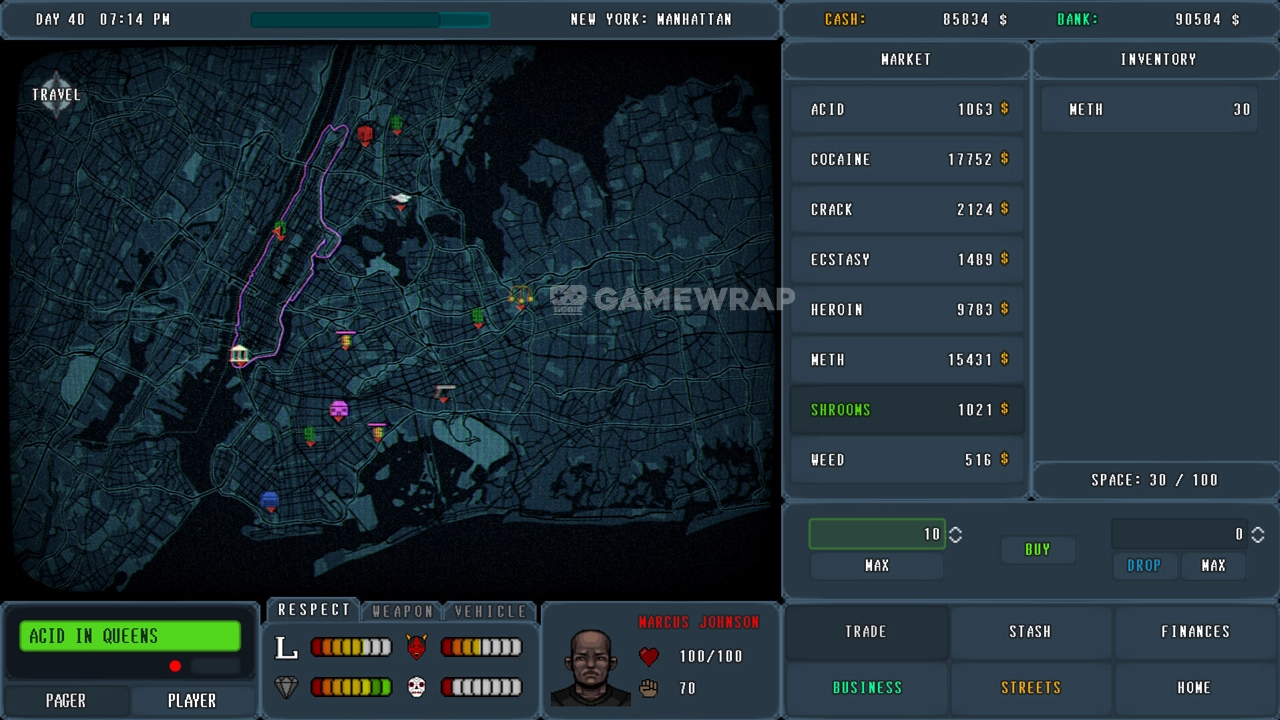Click the buy quantity stepper arrows
1280x720 pixels.
(955, 535)
